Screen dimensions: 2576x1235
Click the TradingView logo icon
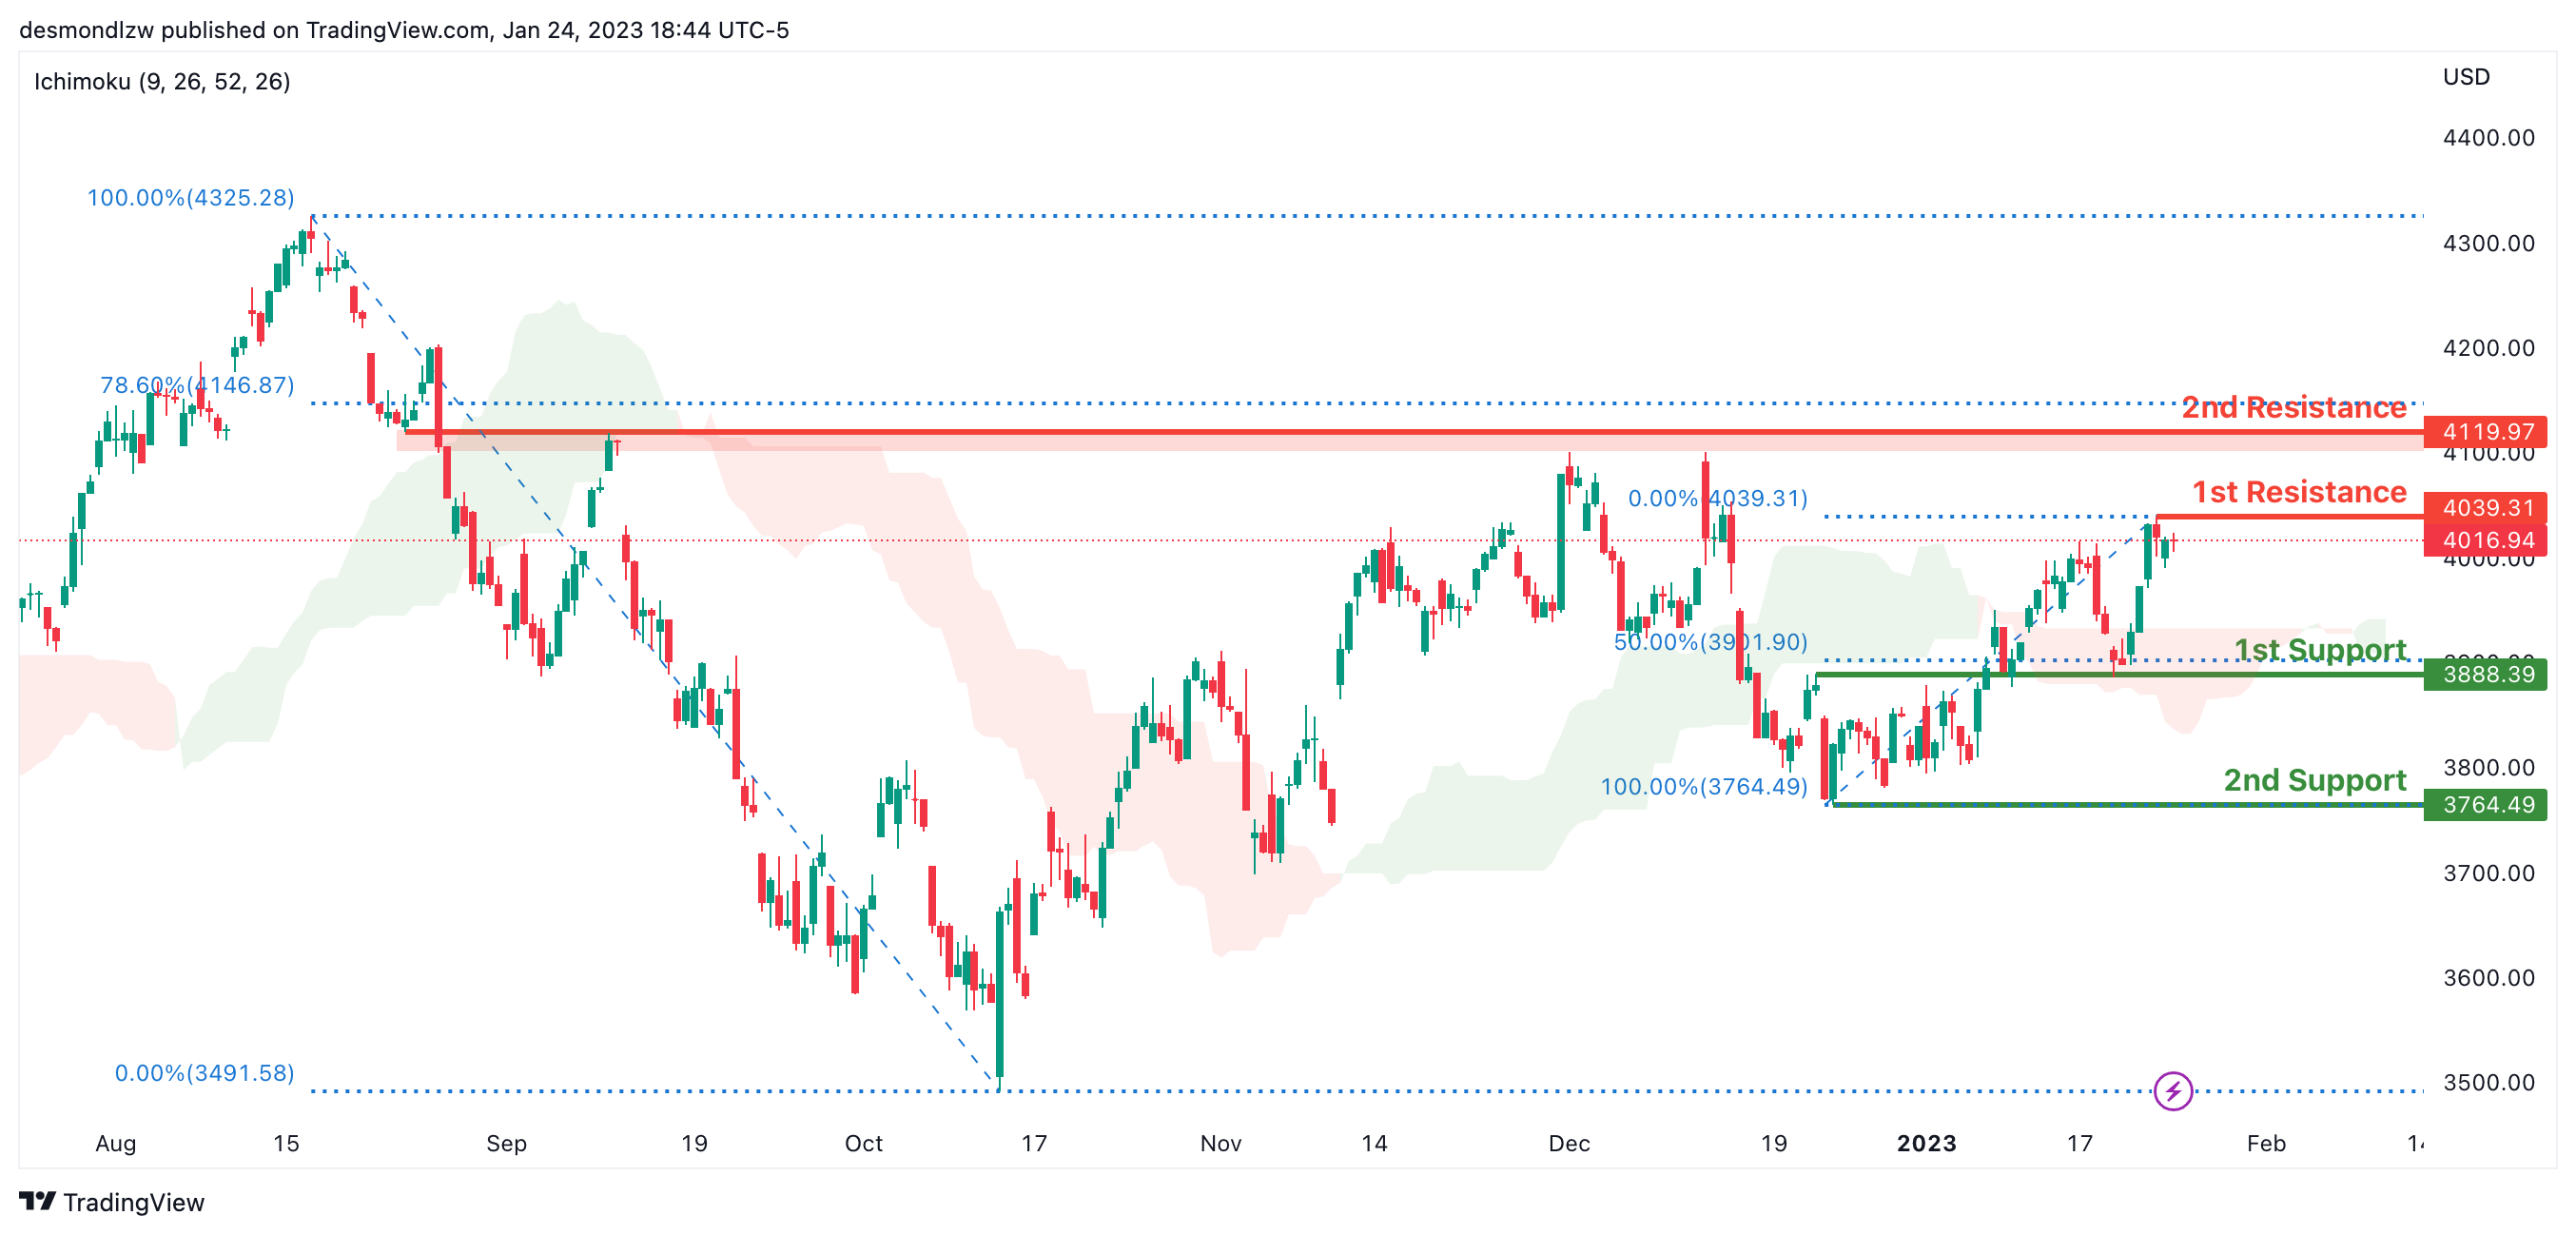tap(37, 1201)
